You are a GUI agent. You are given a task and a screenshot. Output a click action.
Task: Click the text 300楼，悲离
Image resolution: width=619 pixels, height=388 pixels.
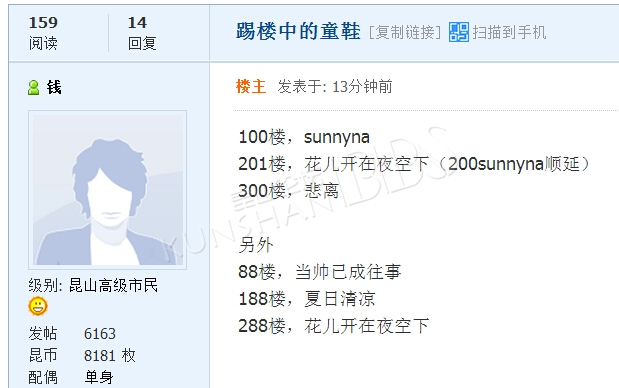[x=289, y=191]
